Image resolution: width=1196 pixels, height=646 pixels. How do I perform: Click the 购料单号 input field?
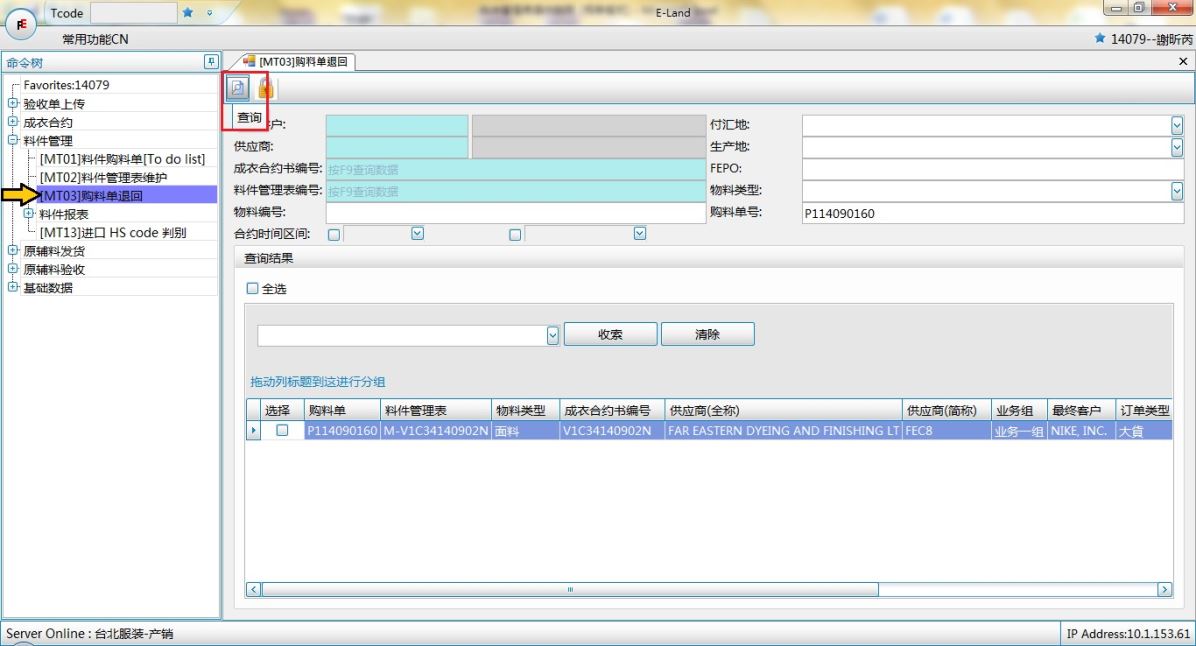[992, 213]
